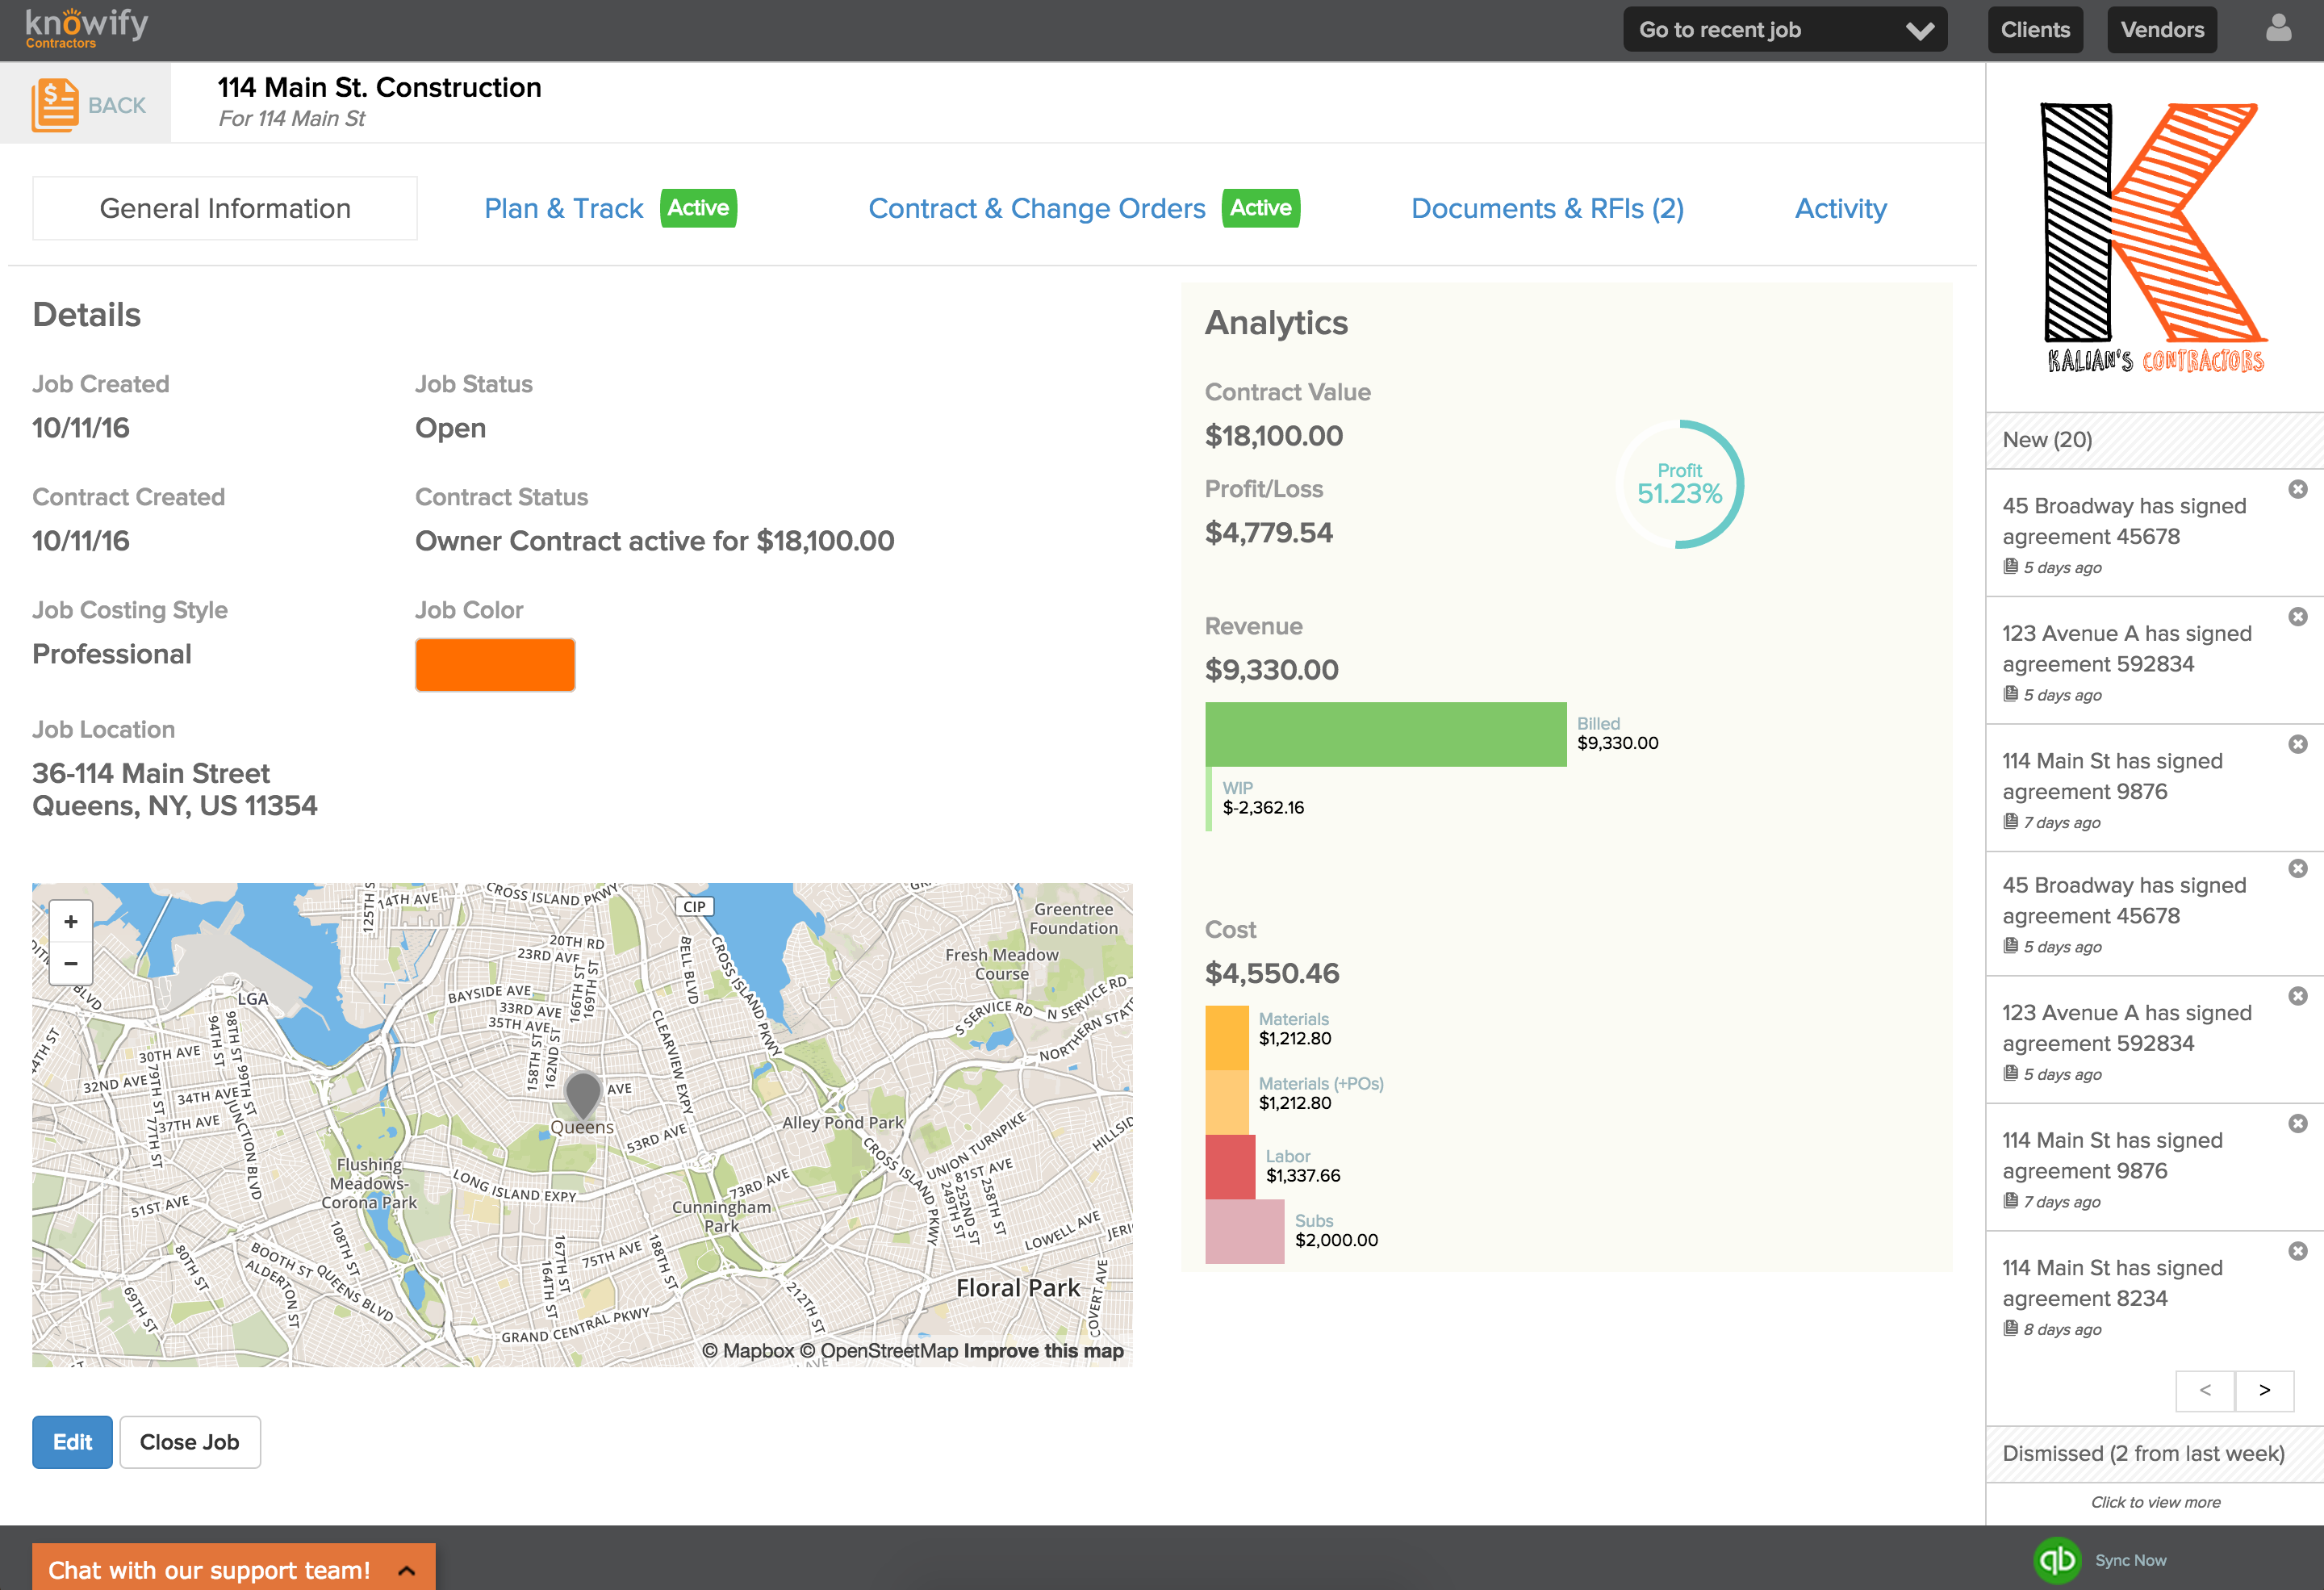Click the red Labor cost bar
This screenshot has height=1590, width=2324.
click(1230, 1167)
